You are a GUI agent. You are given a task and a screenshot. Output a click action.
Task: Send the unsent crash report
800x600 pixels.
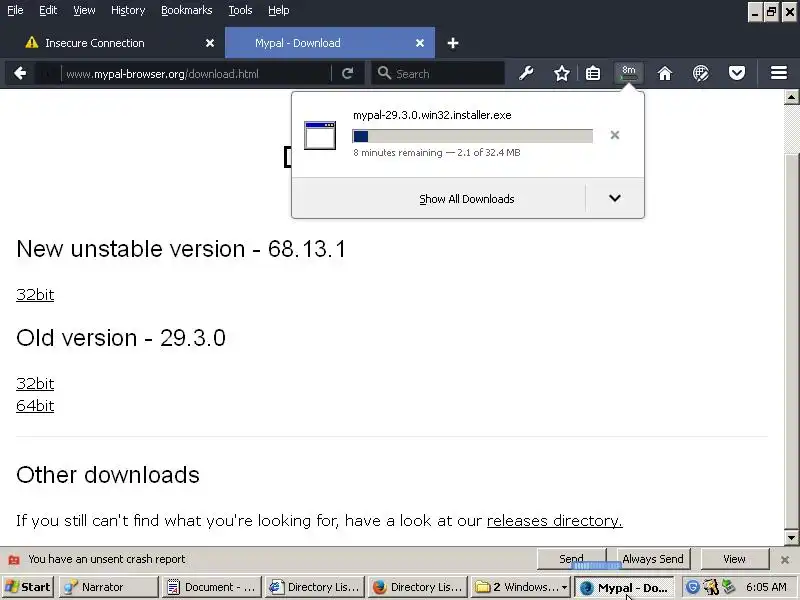[571, 559]
